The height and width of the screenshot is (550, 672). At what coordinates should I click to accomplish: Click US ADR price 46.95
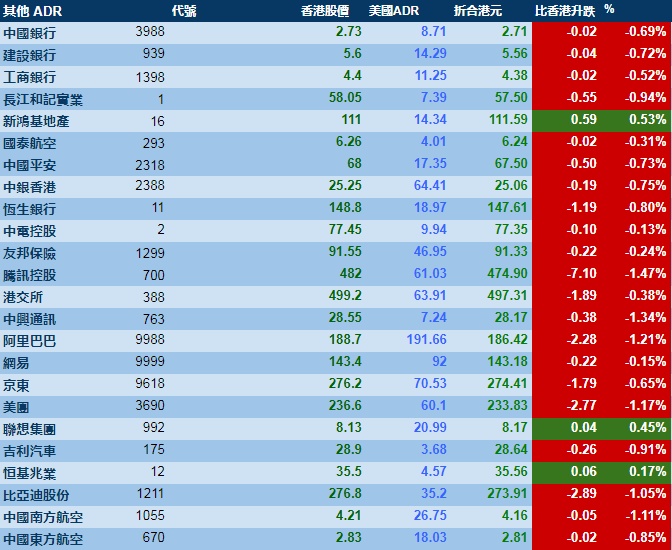pos(430,251)
